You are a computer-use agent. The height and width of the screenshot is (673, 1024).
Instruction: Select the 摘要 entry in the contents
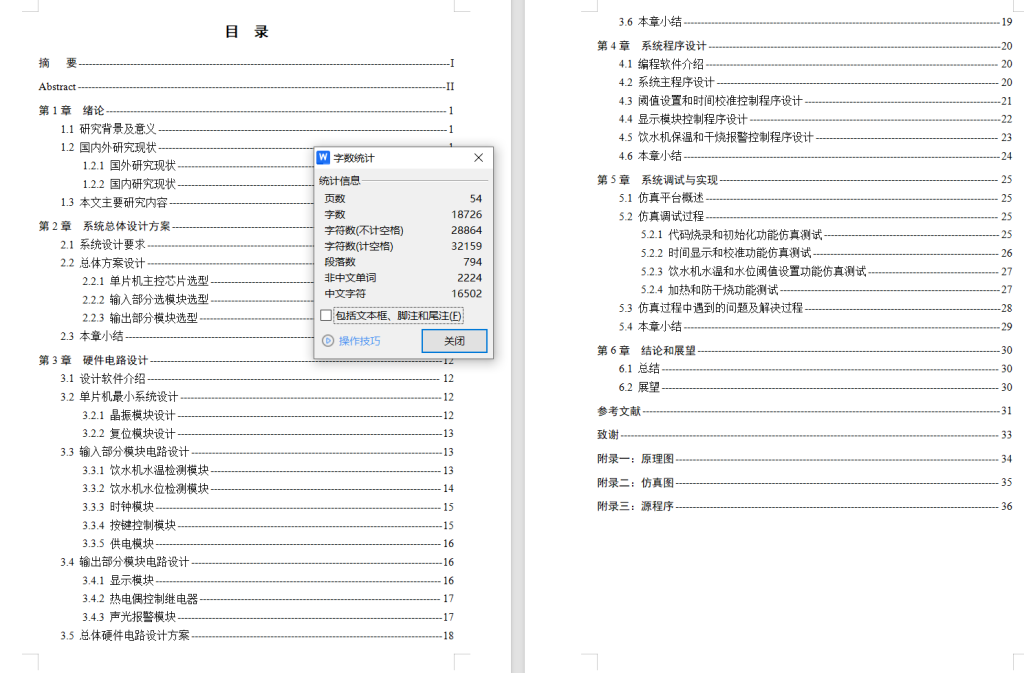coord(55,63)
